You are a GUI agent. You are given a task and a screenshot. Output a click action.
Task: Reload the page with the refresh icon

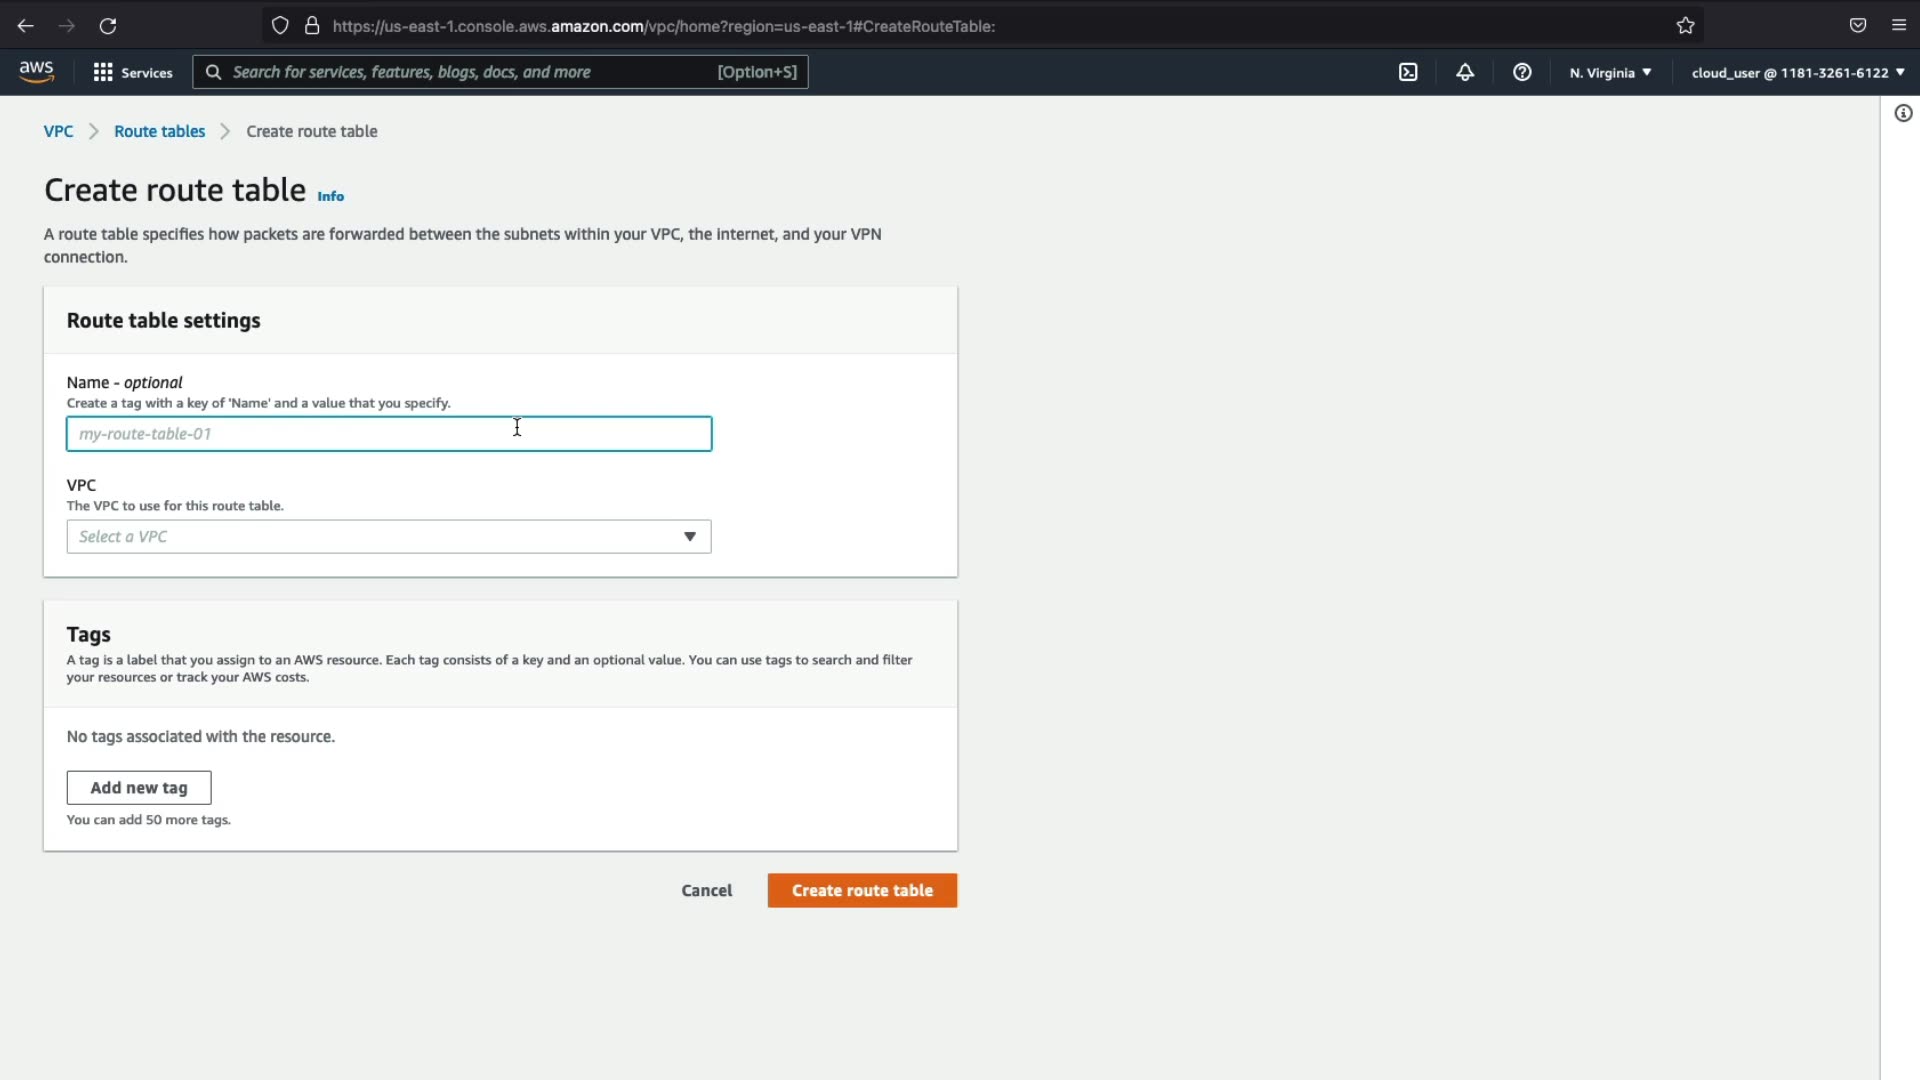[x=108, y=26]
